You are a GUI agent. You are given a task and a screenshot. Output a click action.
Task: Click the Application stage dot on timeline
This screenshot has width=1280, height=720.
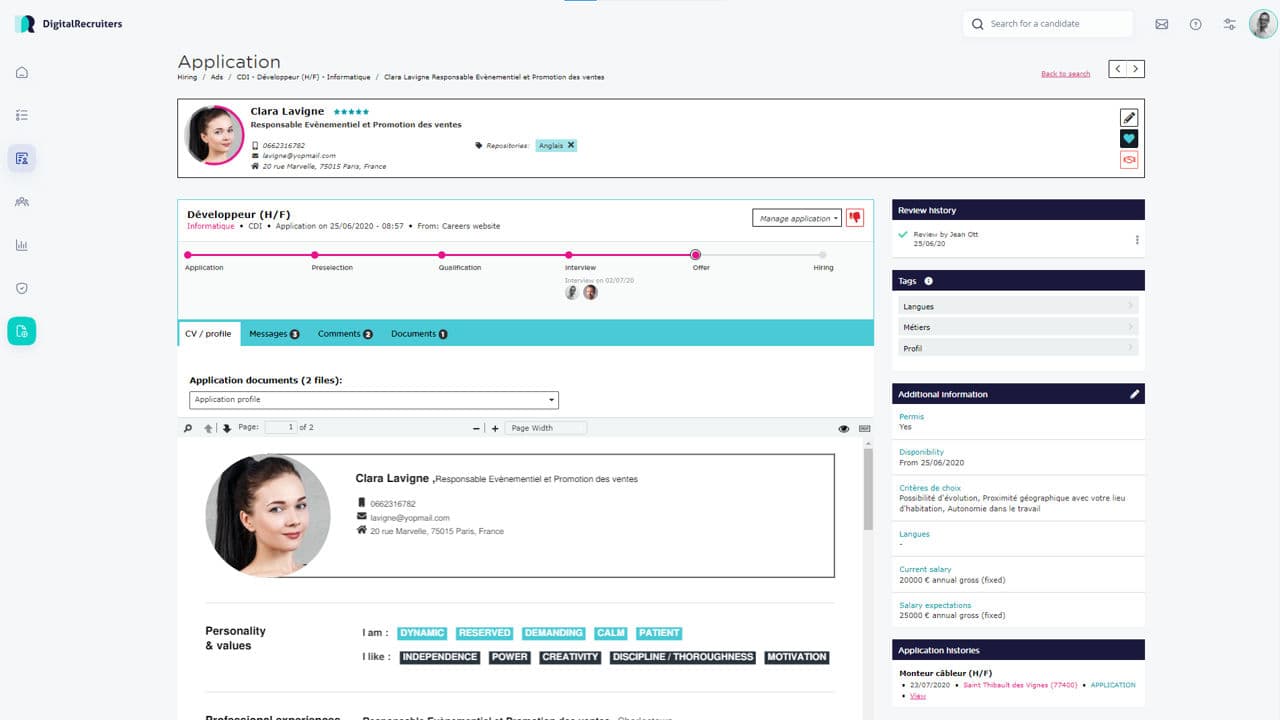tap(188, 255)
